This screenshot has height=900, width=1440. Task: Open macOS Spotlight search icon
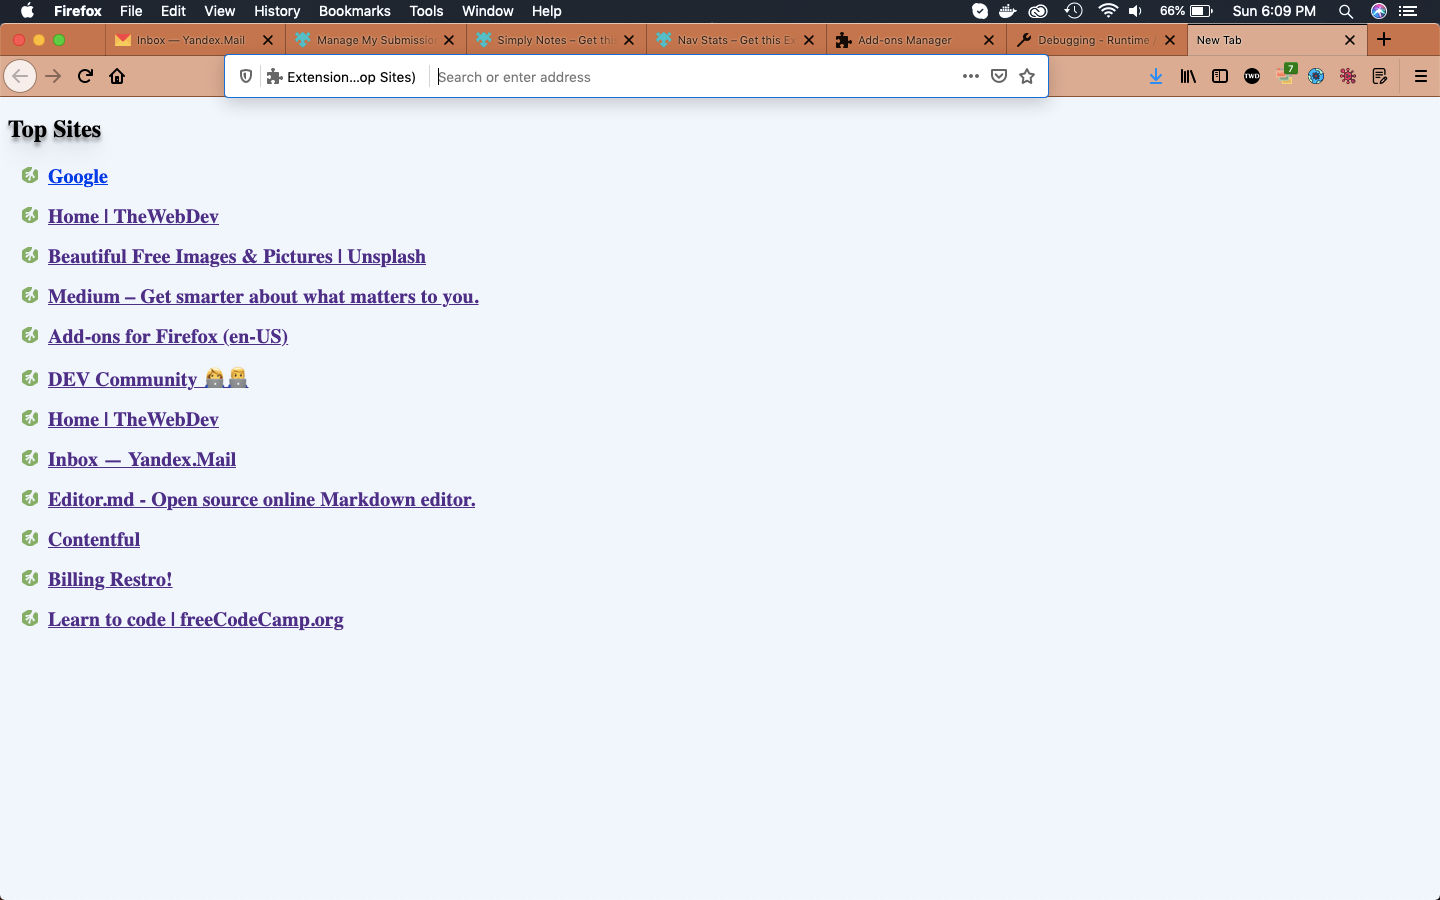point(1346,11)
